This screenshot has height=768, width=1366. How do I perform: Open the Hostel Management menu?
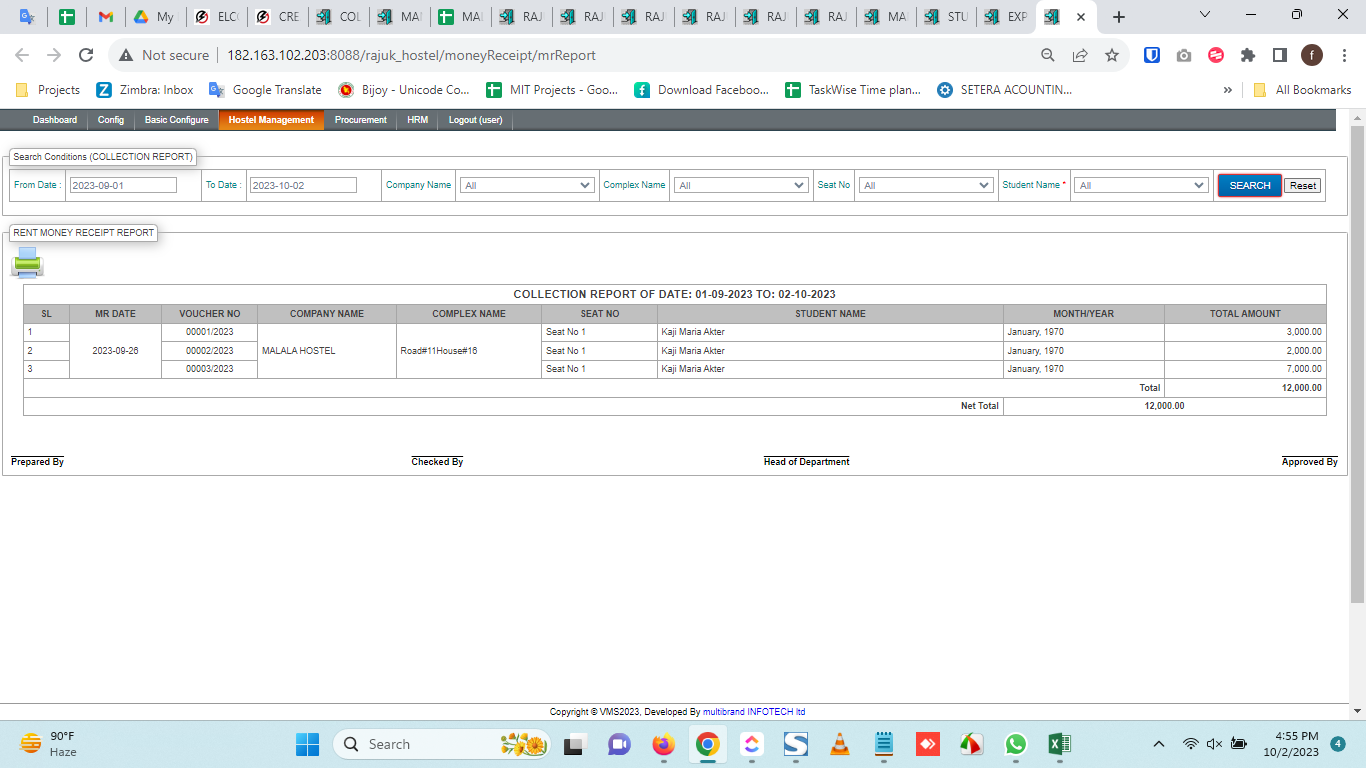coord(271,120)
